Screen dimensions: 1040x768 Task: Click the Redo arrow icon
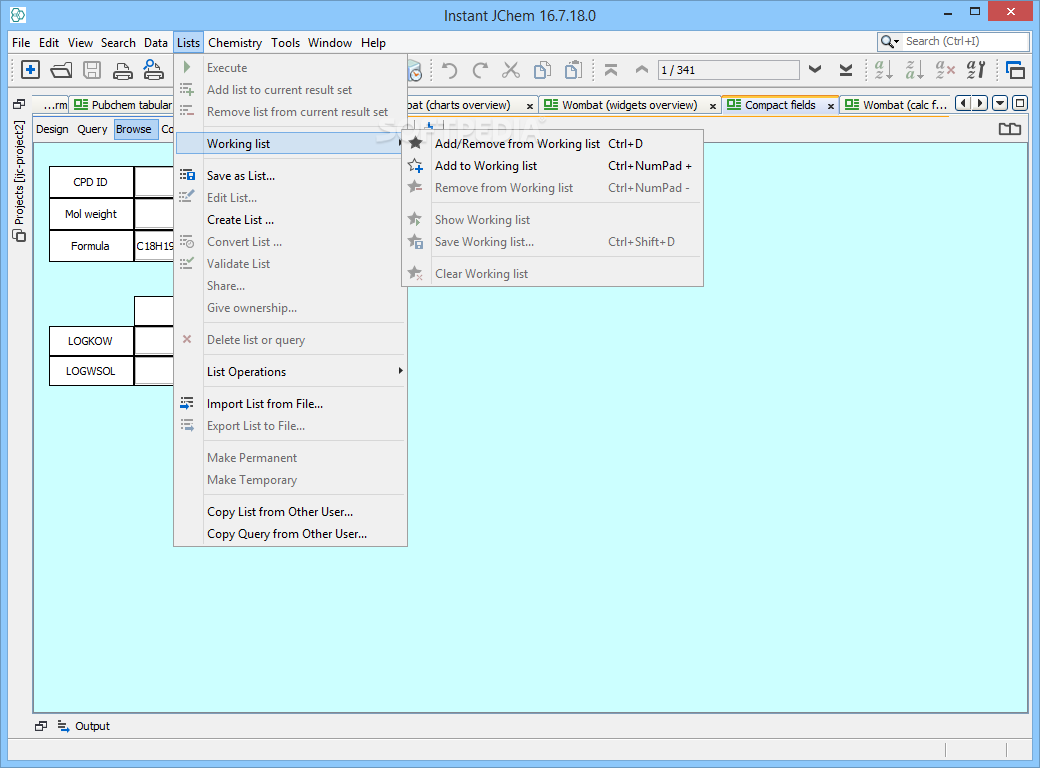pyautogui.click(x=480, y=70)
